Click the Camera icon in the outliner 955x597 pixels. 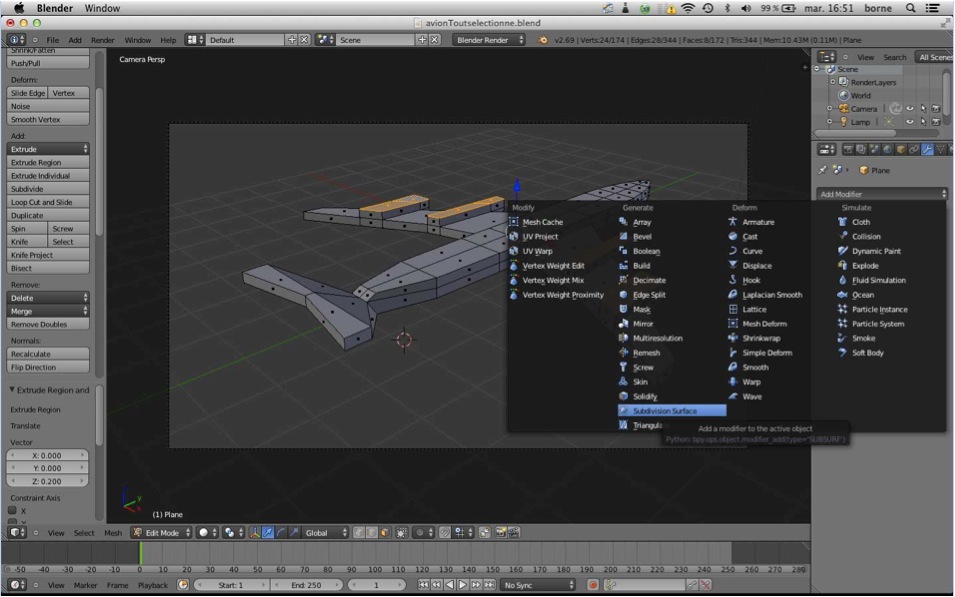pos(843,108)
